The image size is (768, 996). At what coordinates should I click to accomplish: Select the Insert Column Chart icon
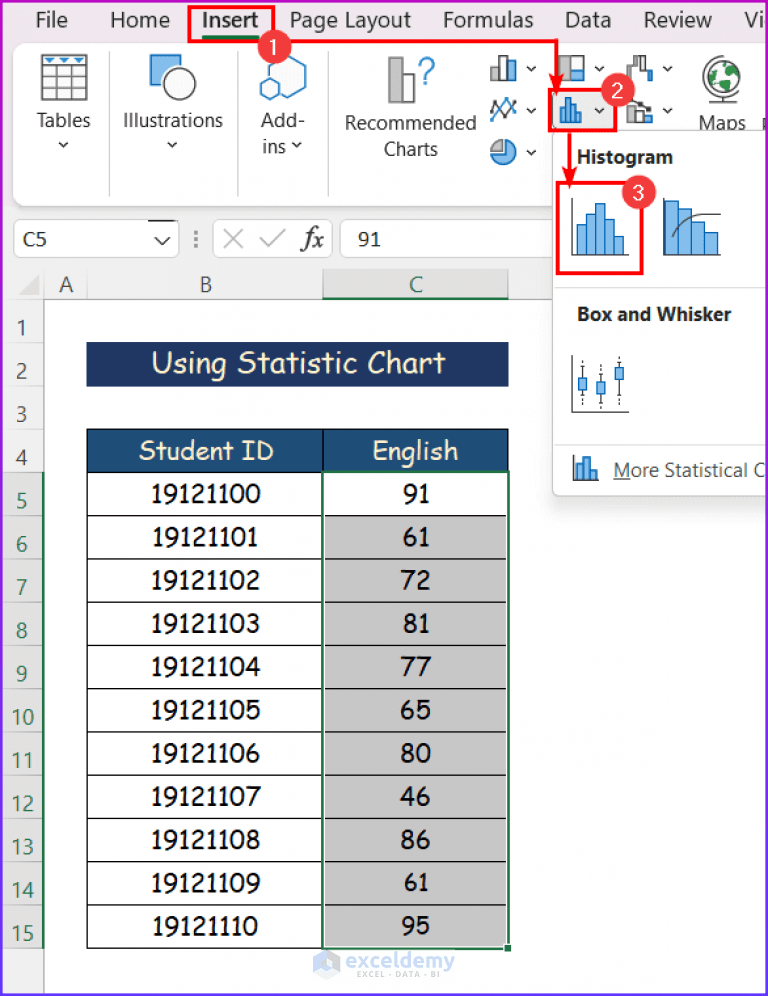[504, 67]
